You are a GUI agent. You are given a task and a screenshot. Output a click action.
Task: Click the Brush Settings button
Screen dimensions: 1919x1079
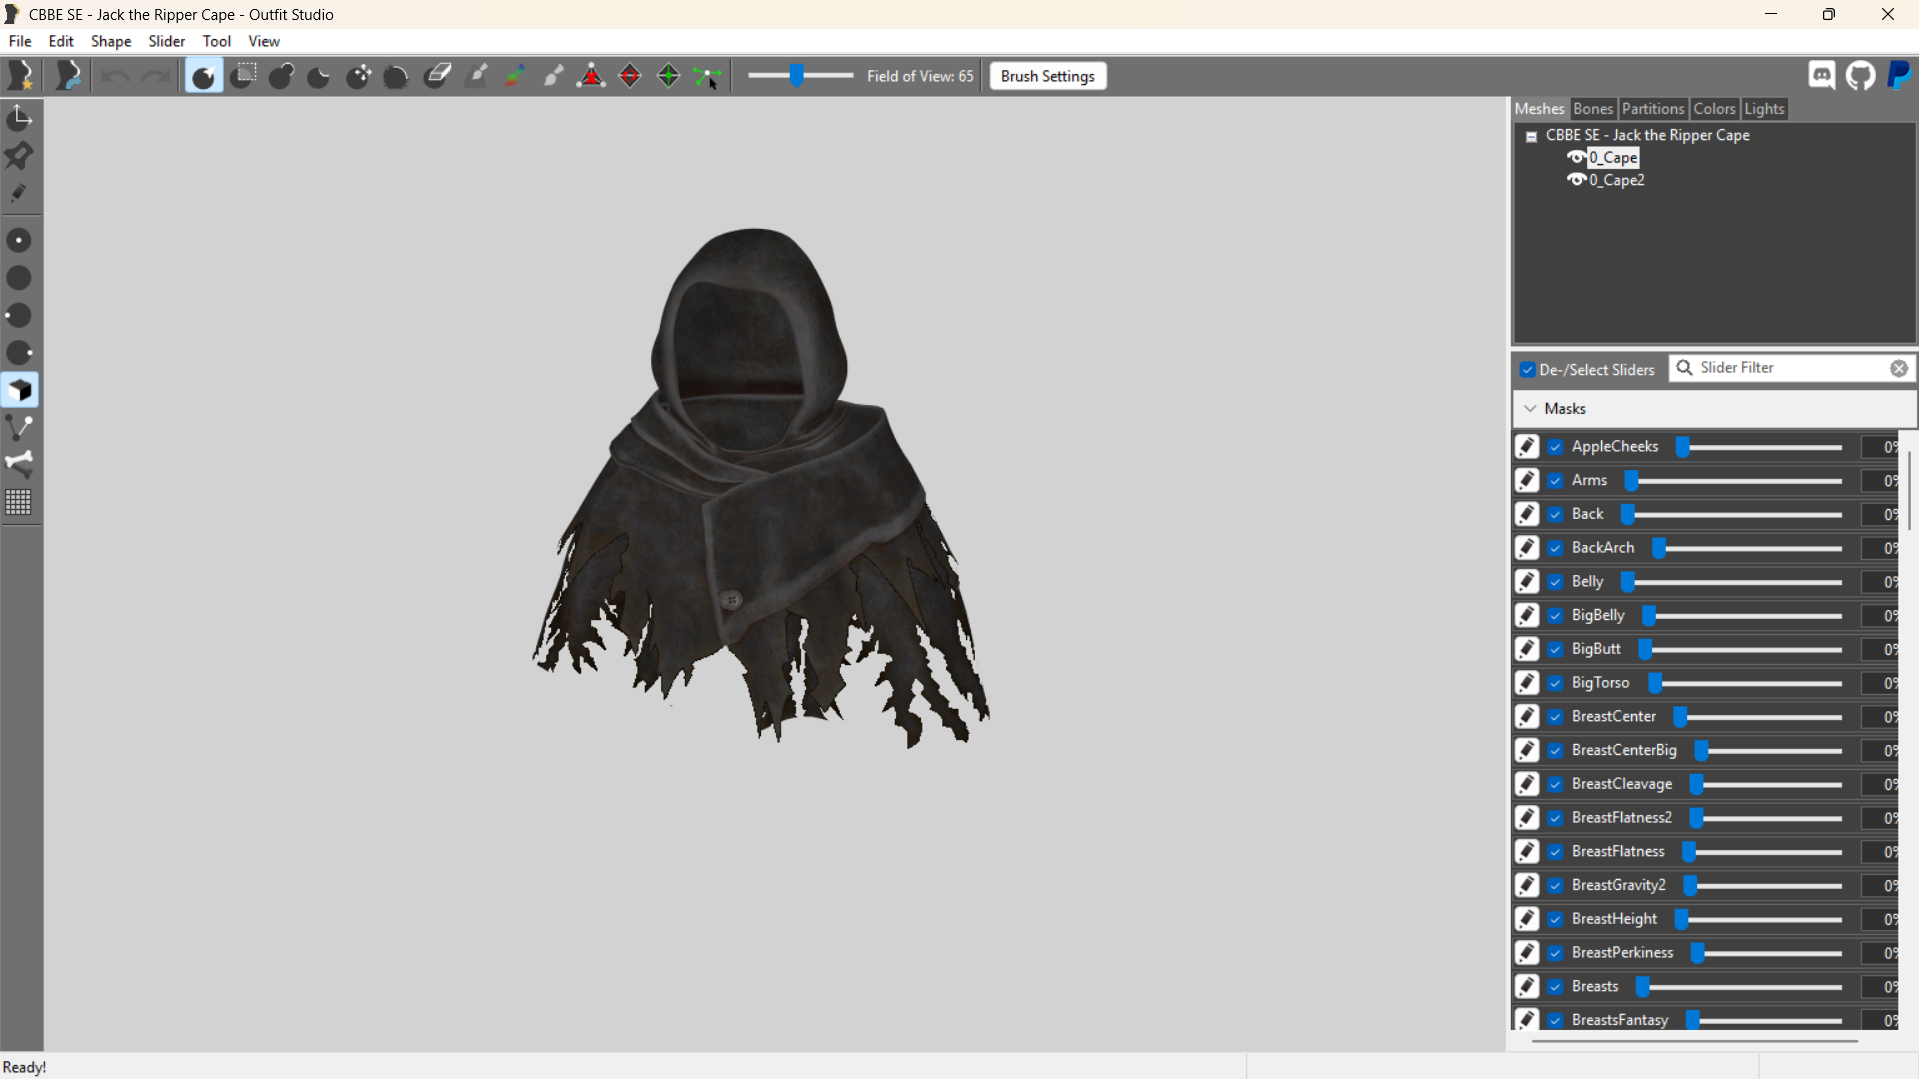(1047, 76)
